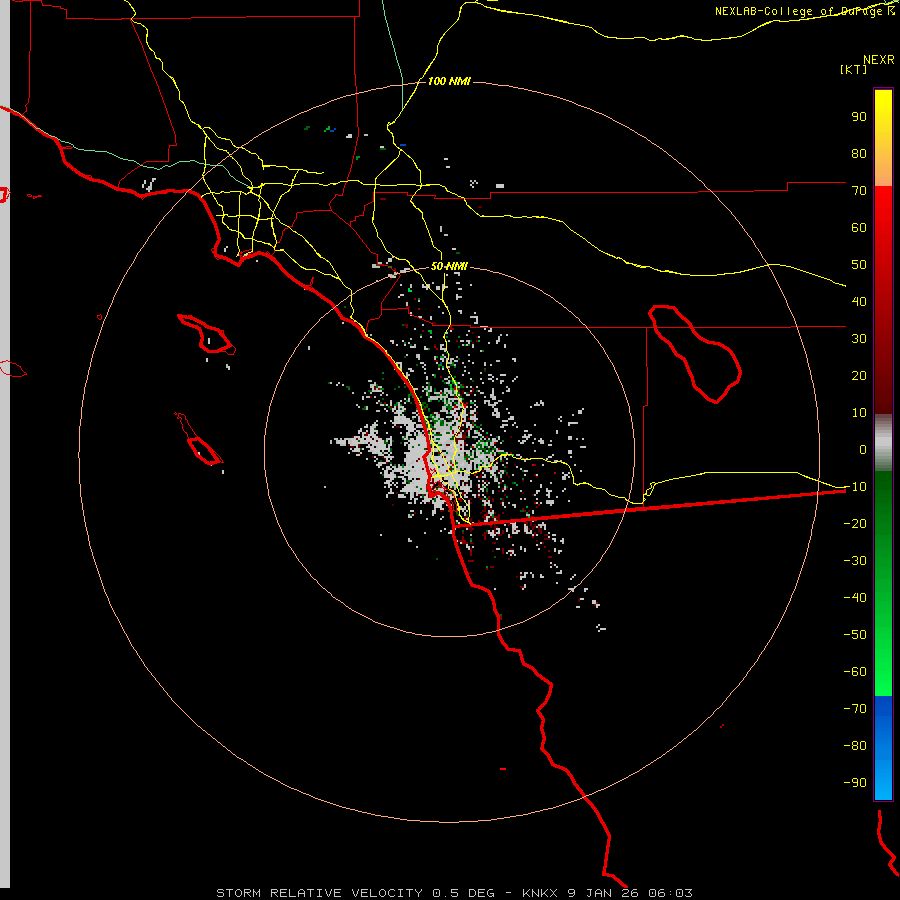Pick the blue bottom segment of the color bar
The width and height of the screenshot is (900, 900).
pyautogui.click(x=883, y=747)
